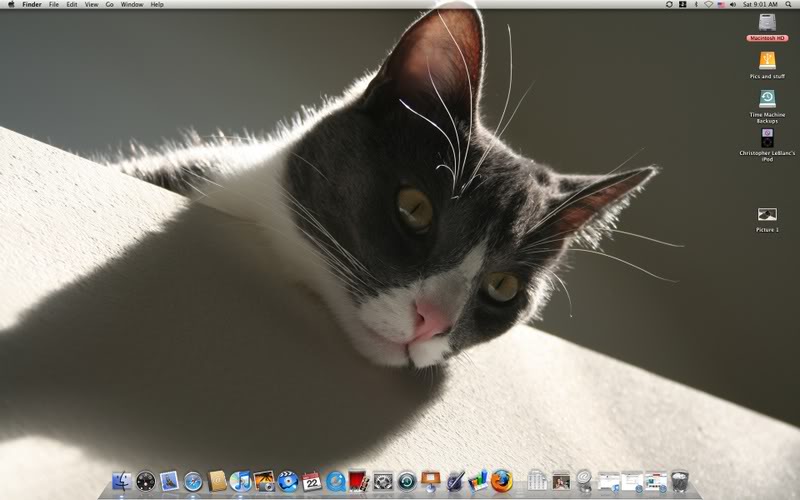The height and width of the screenshot is (500, 800).
Task: Open iCal calendar showing 22
Action: pyautogui.click(x=311, y=481)
